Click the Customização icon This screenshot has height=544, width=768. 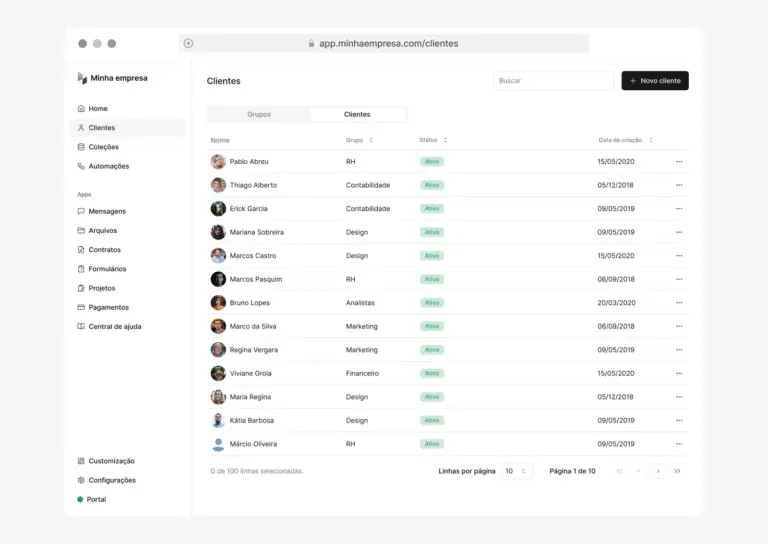81,461
